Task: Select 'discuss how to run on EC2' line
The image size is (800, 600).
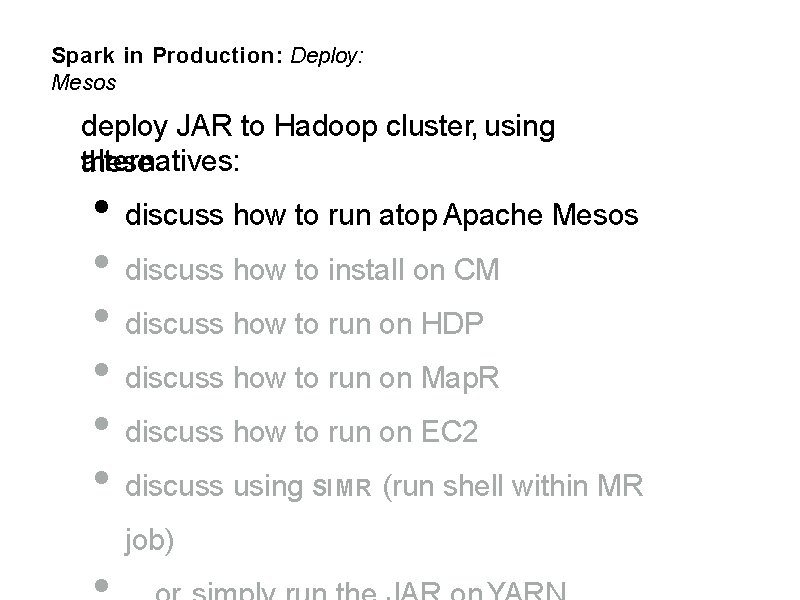Action: click(302, 432)
